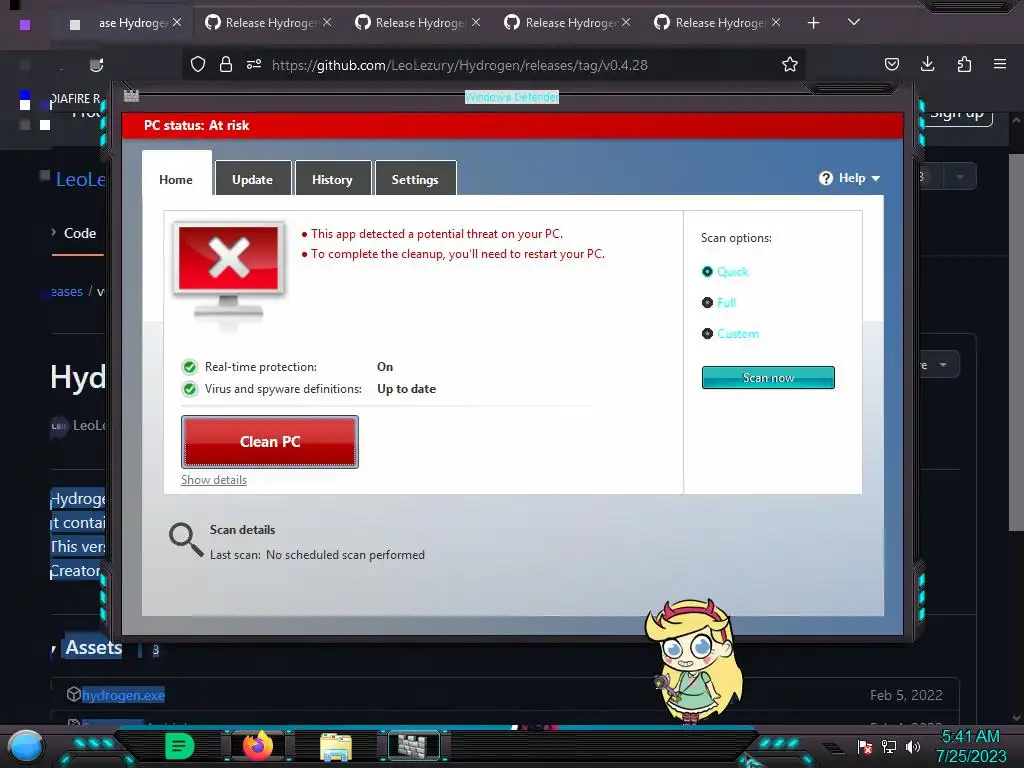Switch to the History tab
1024x768 pixels.
click(x=332, y=179)
